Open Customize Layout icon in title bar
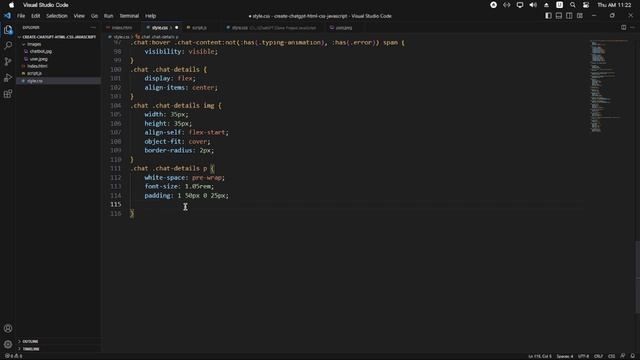Screen dimensions: 640x360 click(580, 16)
